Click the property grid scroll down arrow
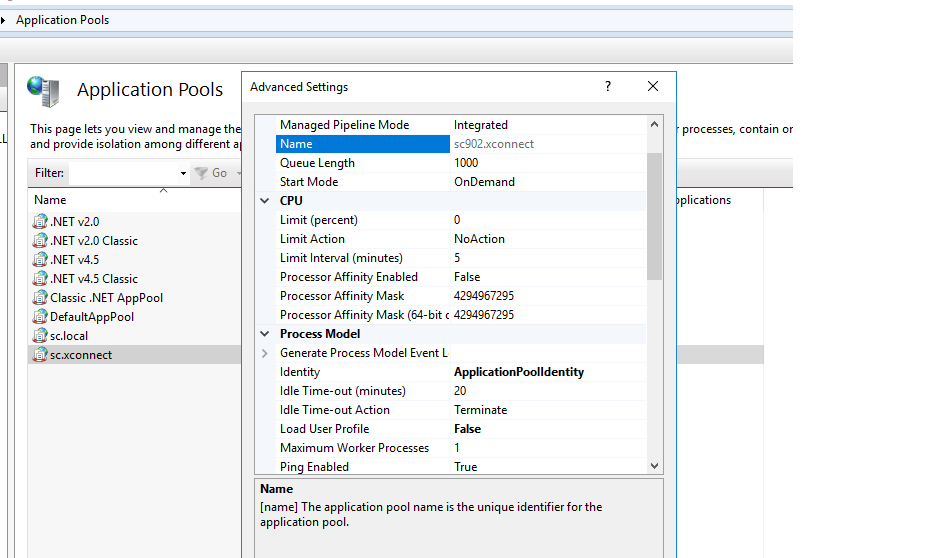The width and height of the screenshot is (943, 558). tap(655, 465)
